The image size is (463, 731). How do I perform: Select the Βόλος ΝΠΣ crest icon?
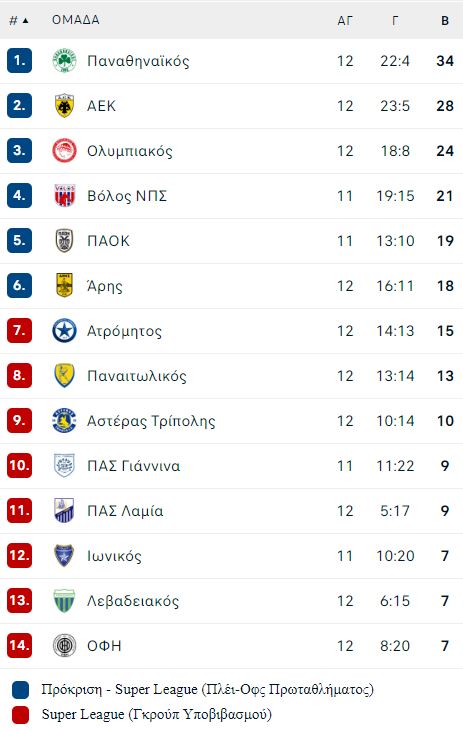64,196
